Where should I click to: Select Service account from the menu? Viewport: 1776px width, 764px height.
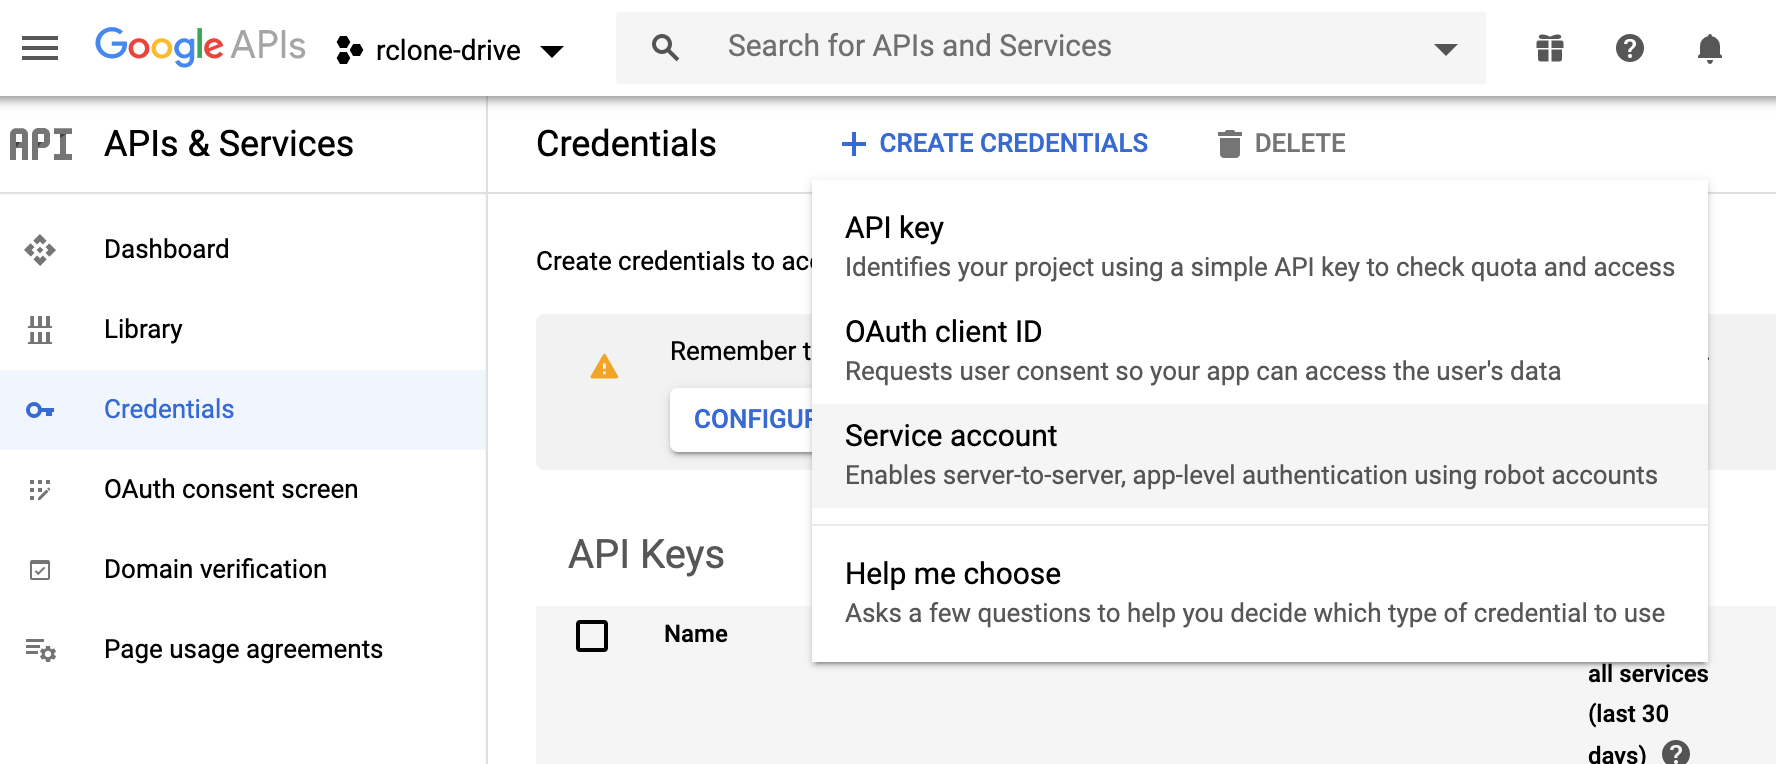point(951,436)
